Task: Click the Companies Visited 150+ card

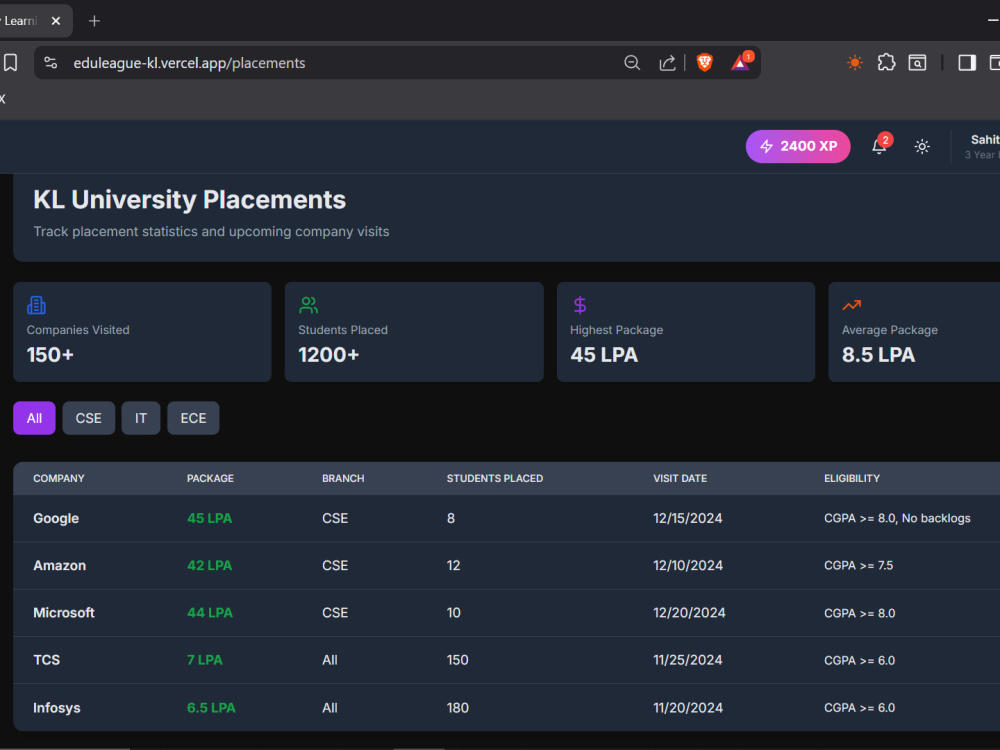Action: coord(142,332)
